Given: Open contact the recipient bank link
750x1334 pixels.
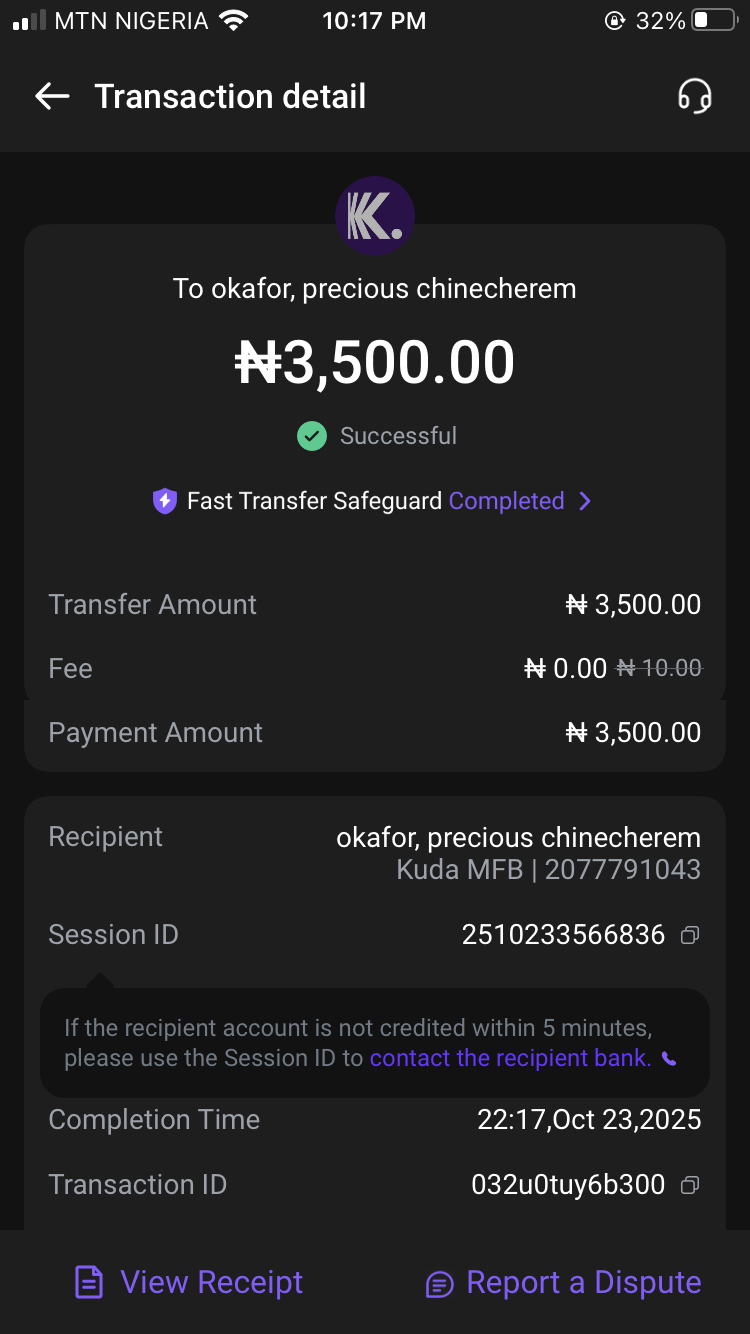Looking at the screenshot, I should click(510, 1058).
